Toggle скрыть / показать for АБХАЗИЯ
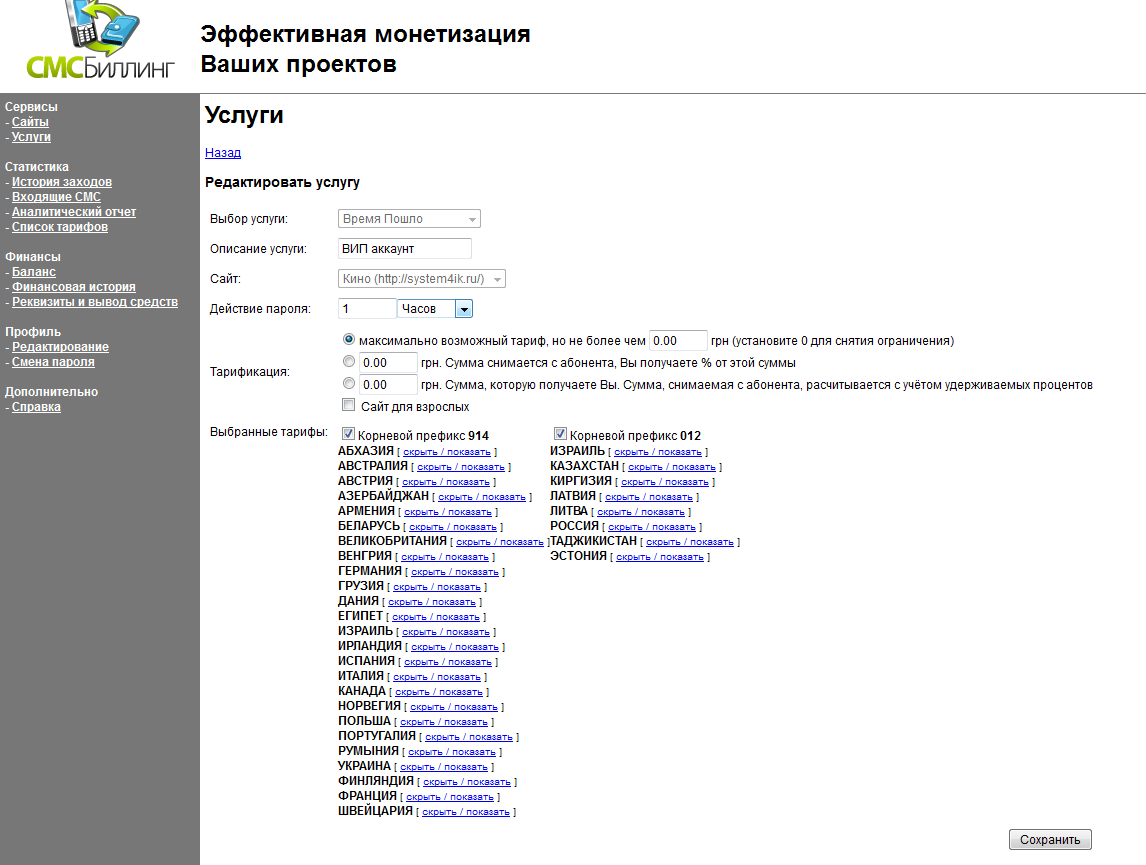The width and height of the screenshot is (1146, 865). (x=447, y=452)
